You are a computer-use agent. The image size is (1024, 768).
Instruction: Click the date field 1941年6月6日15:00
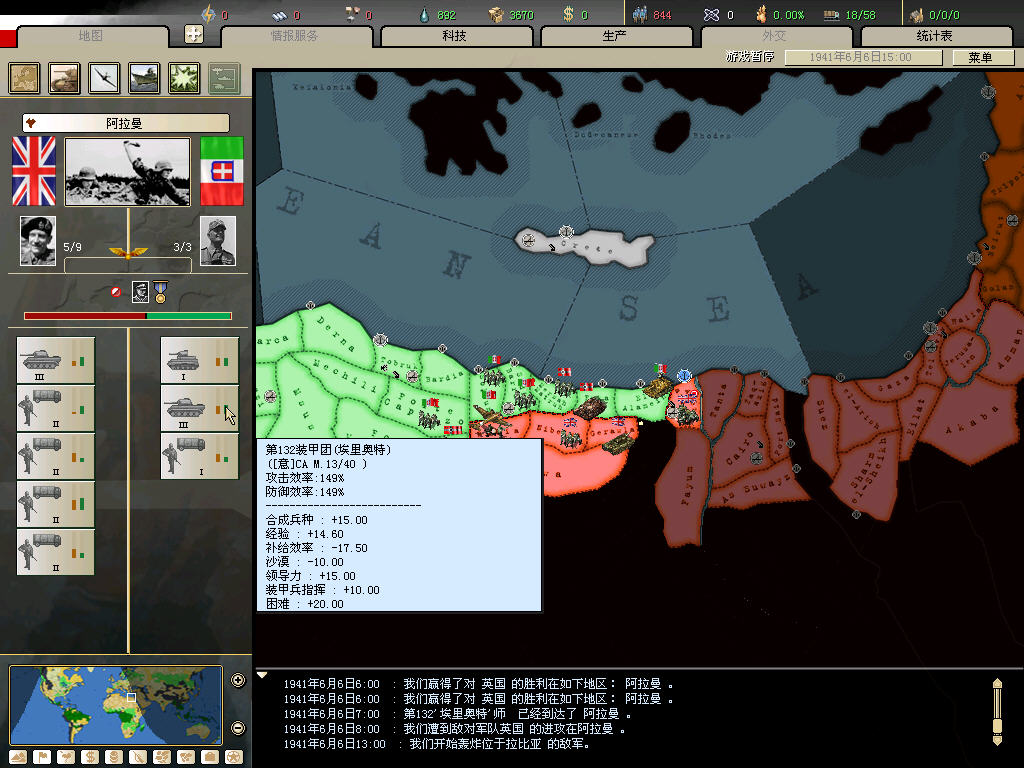pyautogui.click(x=863, y=57)
